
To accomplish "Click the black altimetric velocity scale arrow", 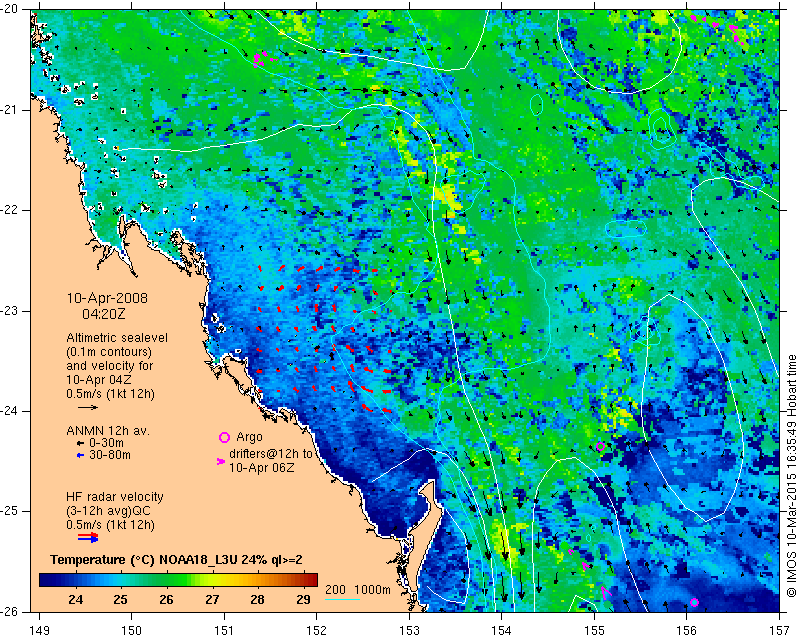I will pyautogui.click(x=88, y=407).
